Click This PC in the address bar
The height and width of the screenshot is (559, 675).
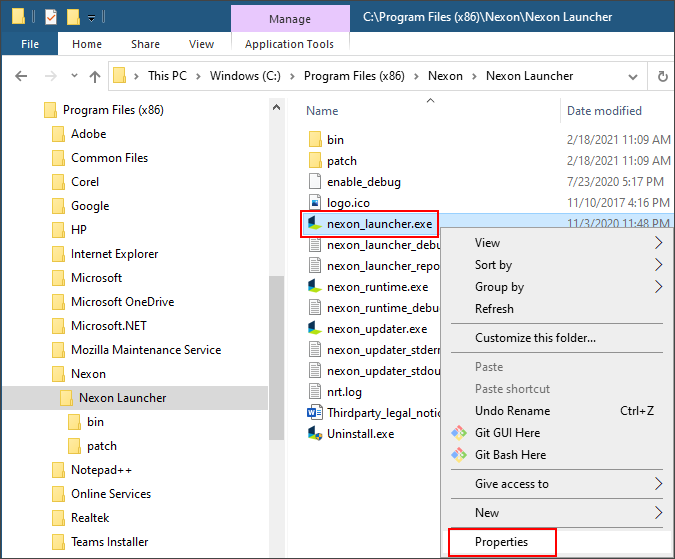pos(167,76)
